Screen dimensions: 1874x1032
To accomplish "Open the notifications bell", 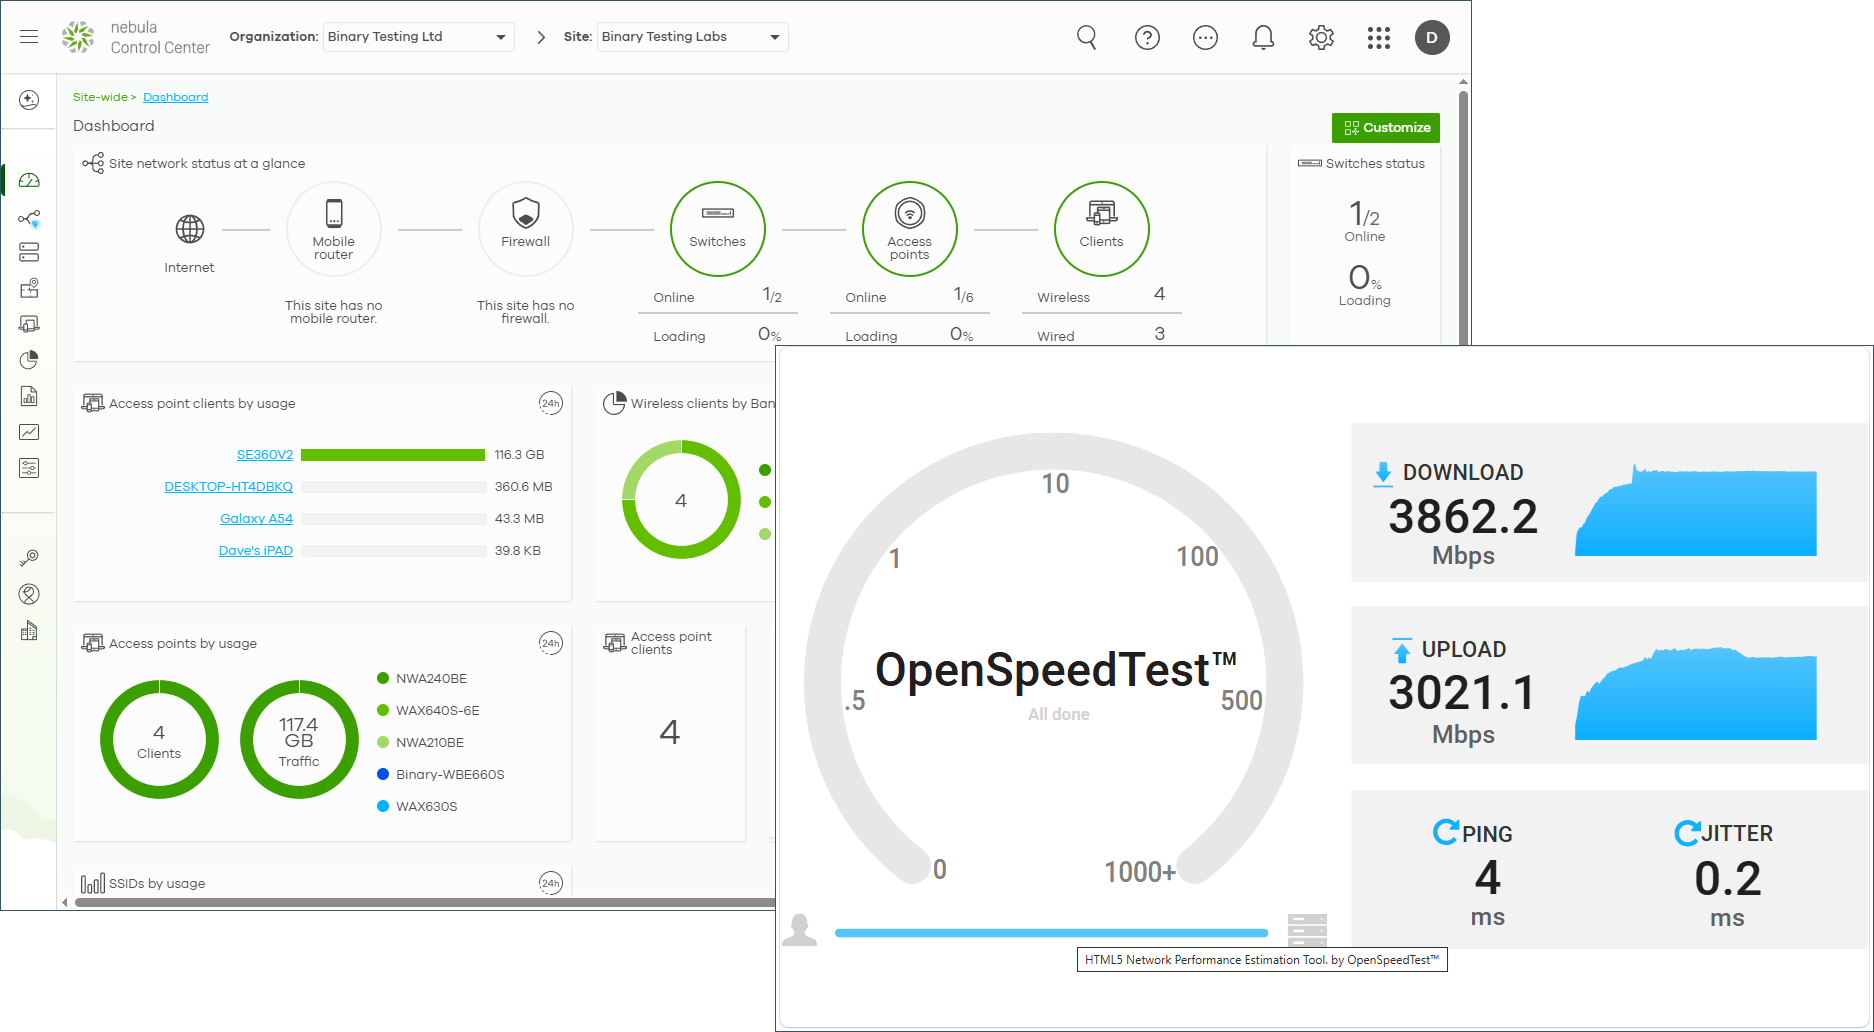I will [x=1263, y=38].
